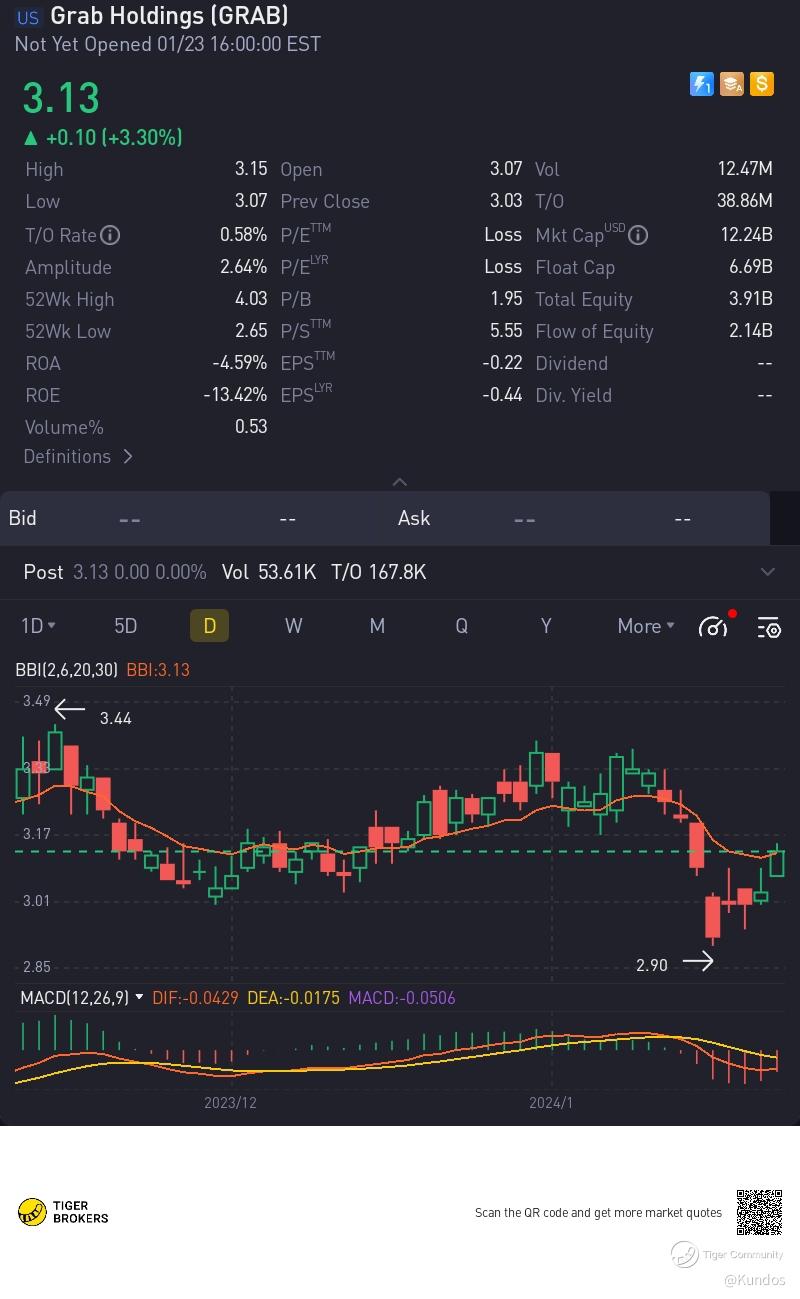Tap the Vol value 12.47M
Image resolution: width=800 pixels, height=1299 pixels.
click(745, 169)
